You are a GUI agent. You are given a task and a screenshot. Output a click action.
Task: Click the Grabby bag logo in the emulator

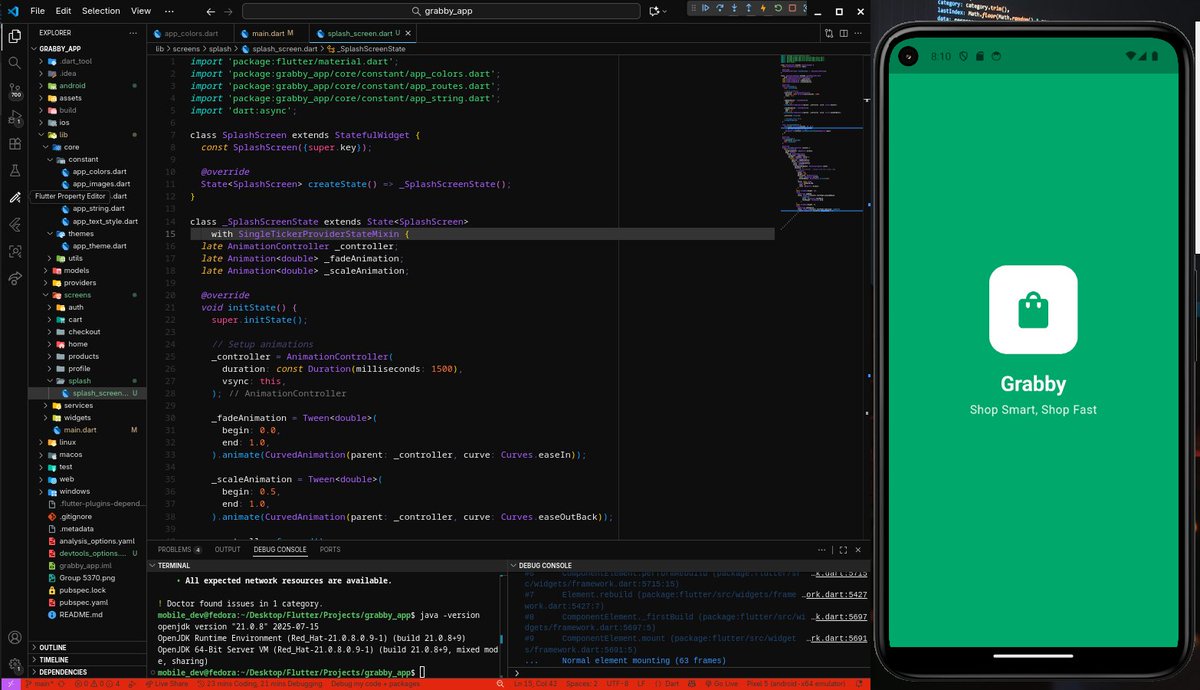tap(1033, 310)
